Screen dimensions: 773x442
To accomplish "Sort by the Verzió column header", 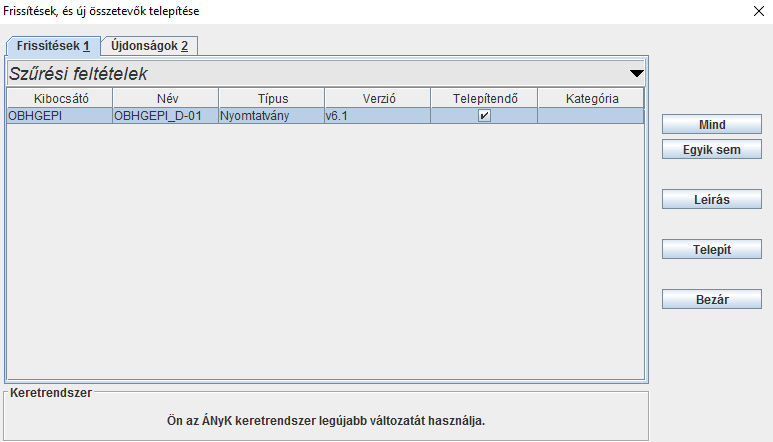I will pos(378,98).
